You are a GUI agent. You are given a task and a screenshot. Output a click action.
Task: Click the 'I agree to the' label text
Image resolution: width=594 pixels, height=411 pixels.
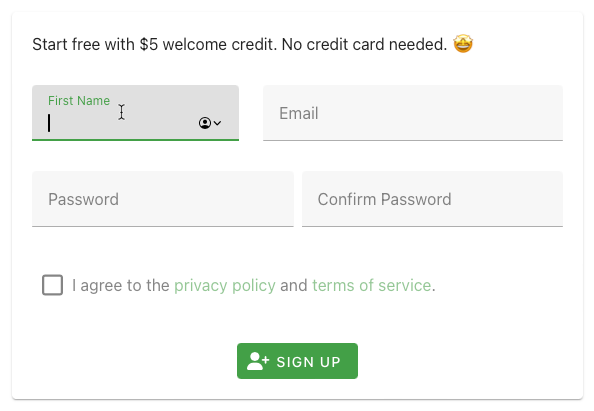[120, 285]
